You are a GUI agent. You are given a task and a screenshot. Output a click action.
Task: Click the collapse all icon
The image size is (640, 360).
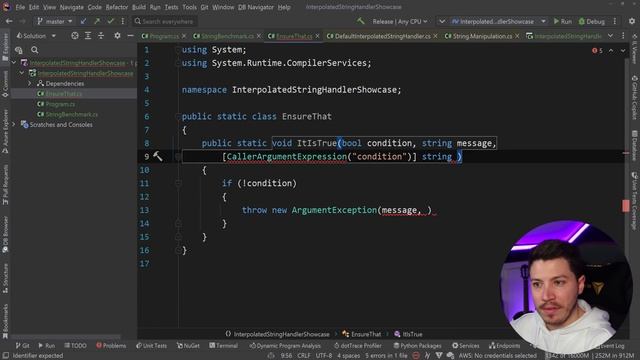101,36
